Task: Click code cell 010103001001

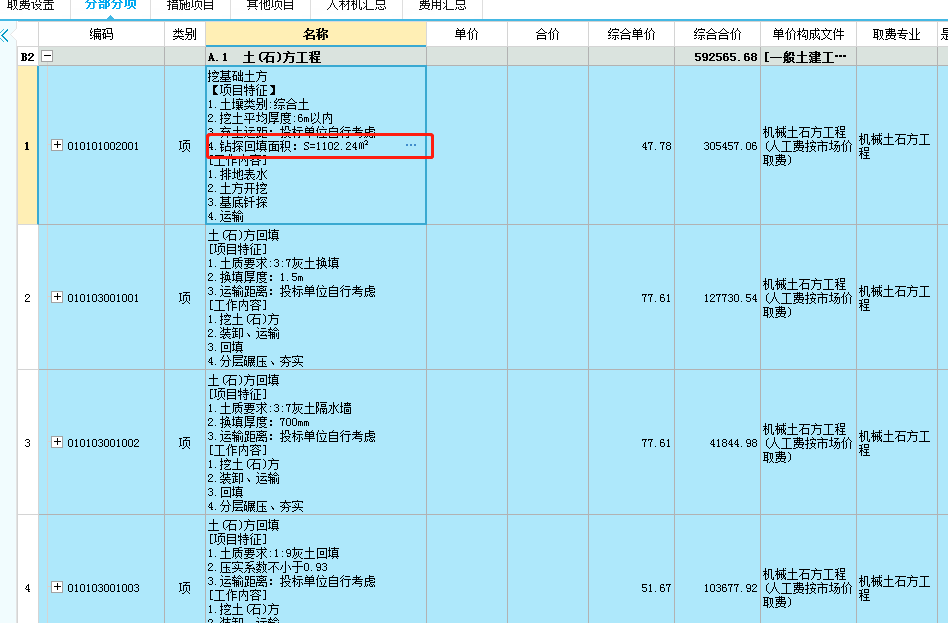Action: [103, 298]
